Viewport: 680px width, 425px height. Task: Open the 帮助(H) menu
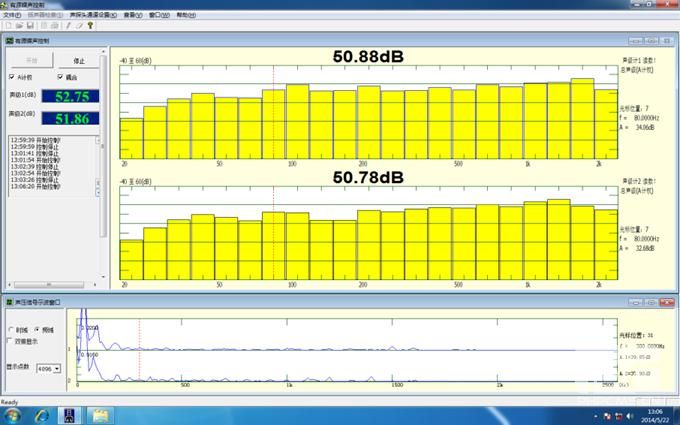click(186, 15)
